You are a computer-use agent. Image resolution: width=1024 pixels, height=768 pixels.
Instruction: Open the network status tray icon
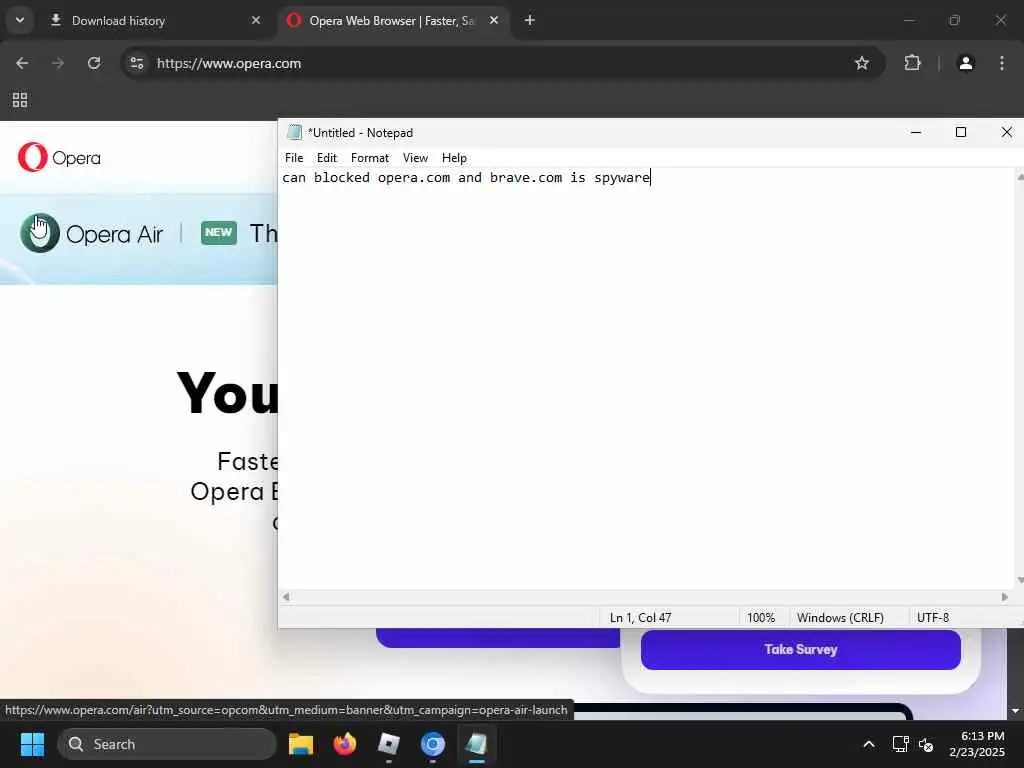[x=901, y=744]
